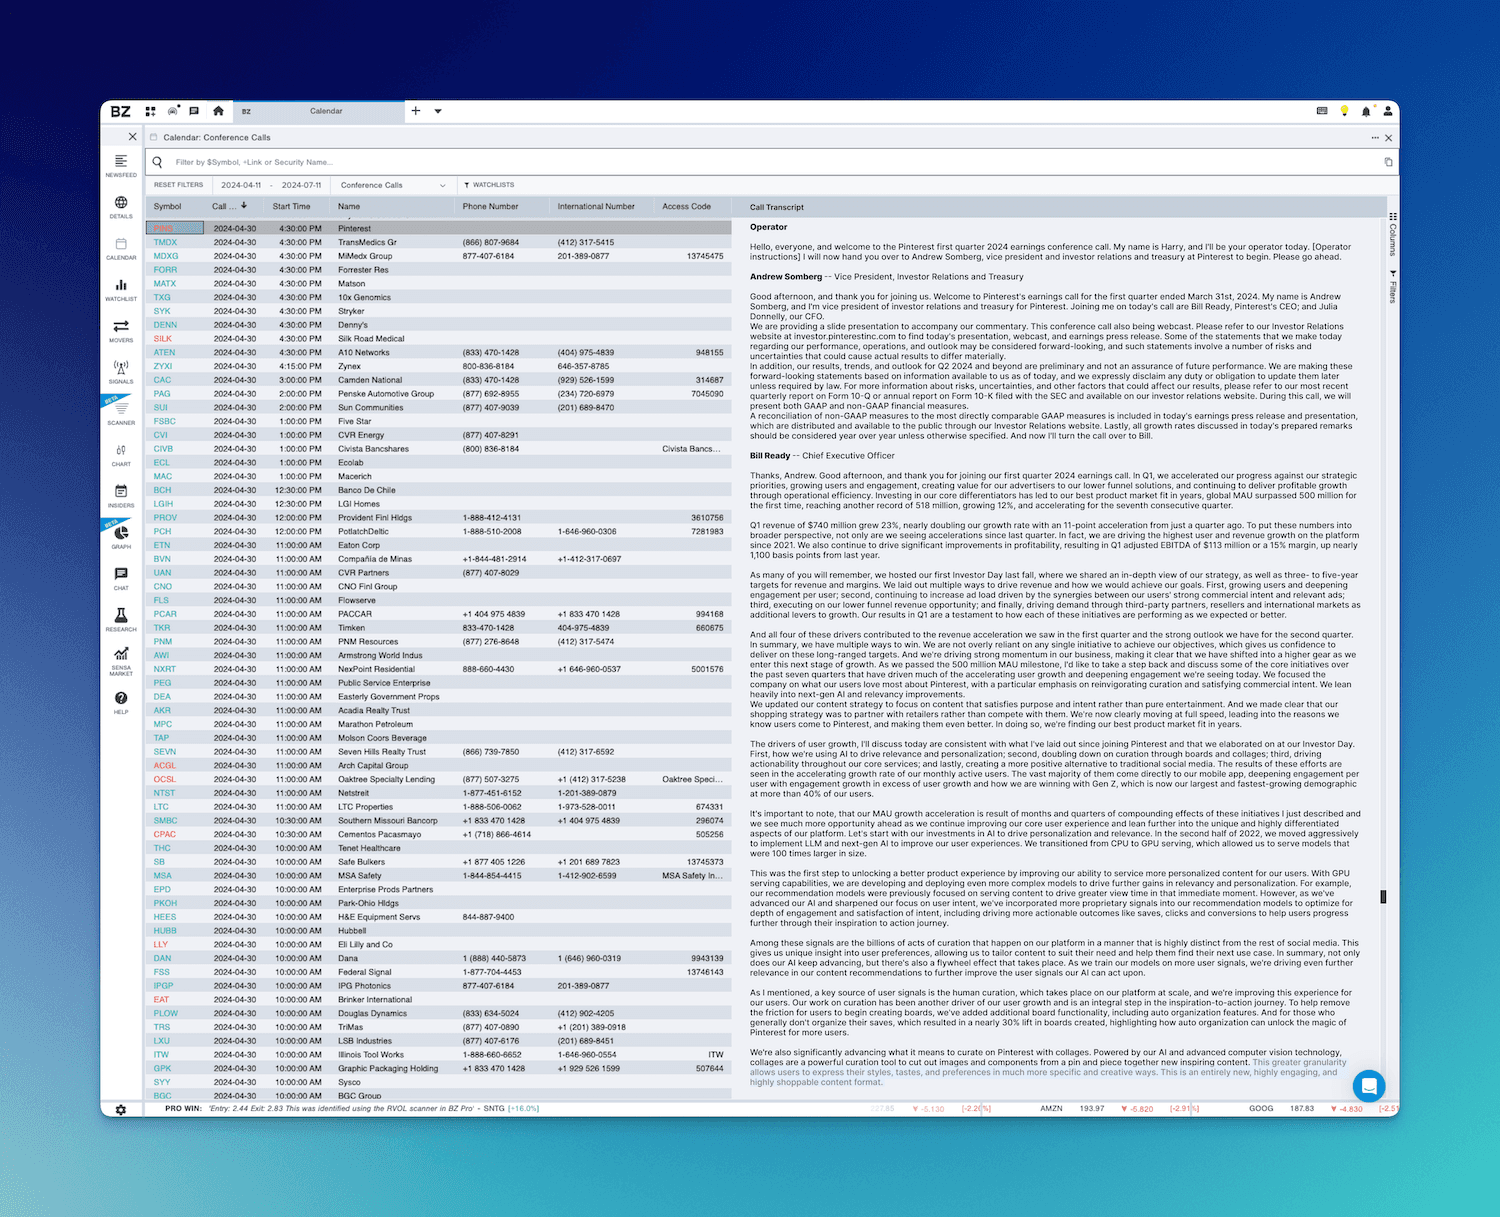Sort by Start Time column header
This screenshot has height=1217, width=1500.
(292, 207)
